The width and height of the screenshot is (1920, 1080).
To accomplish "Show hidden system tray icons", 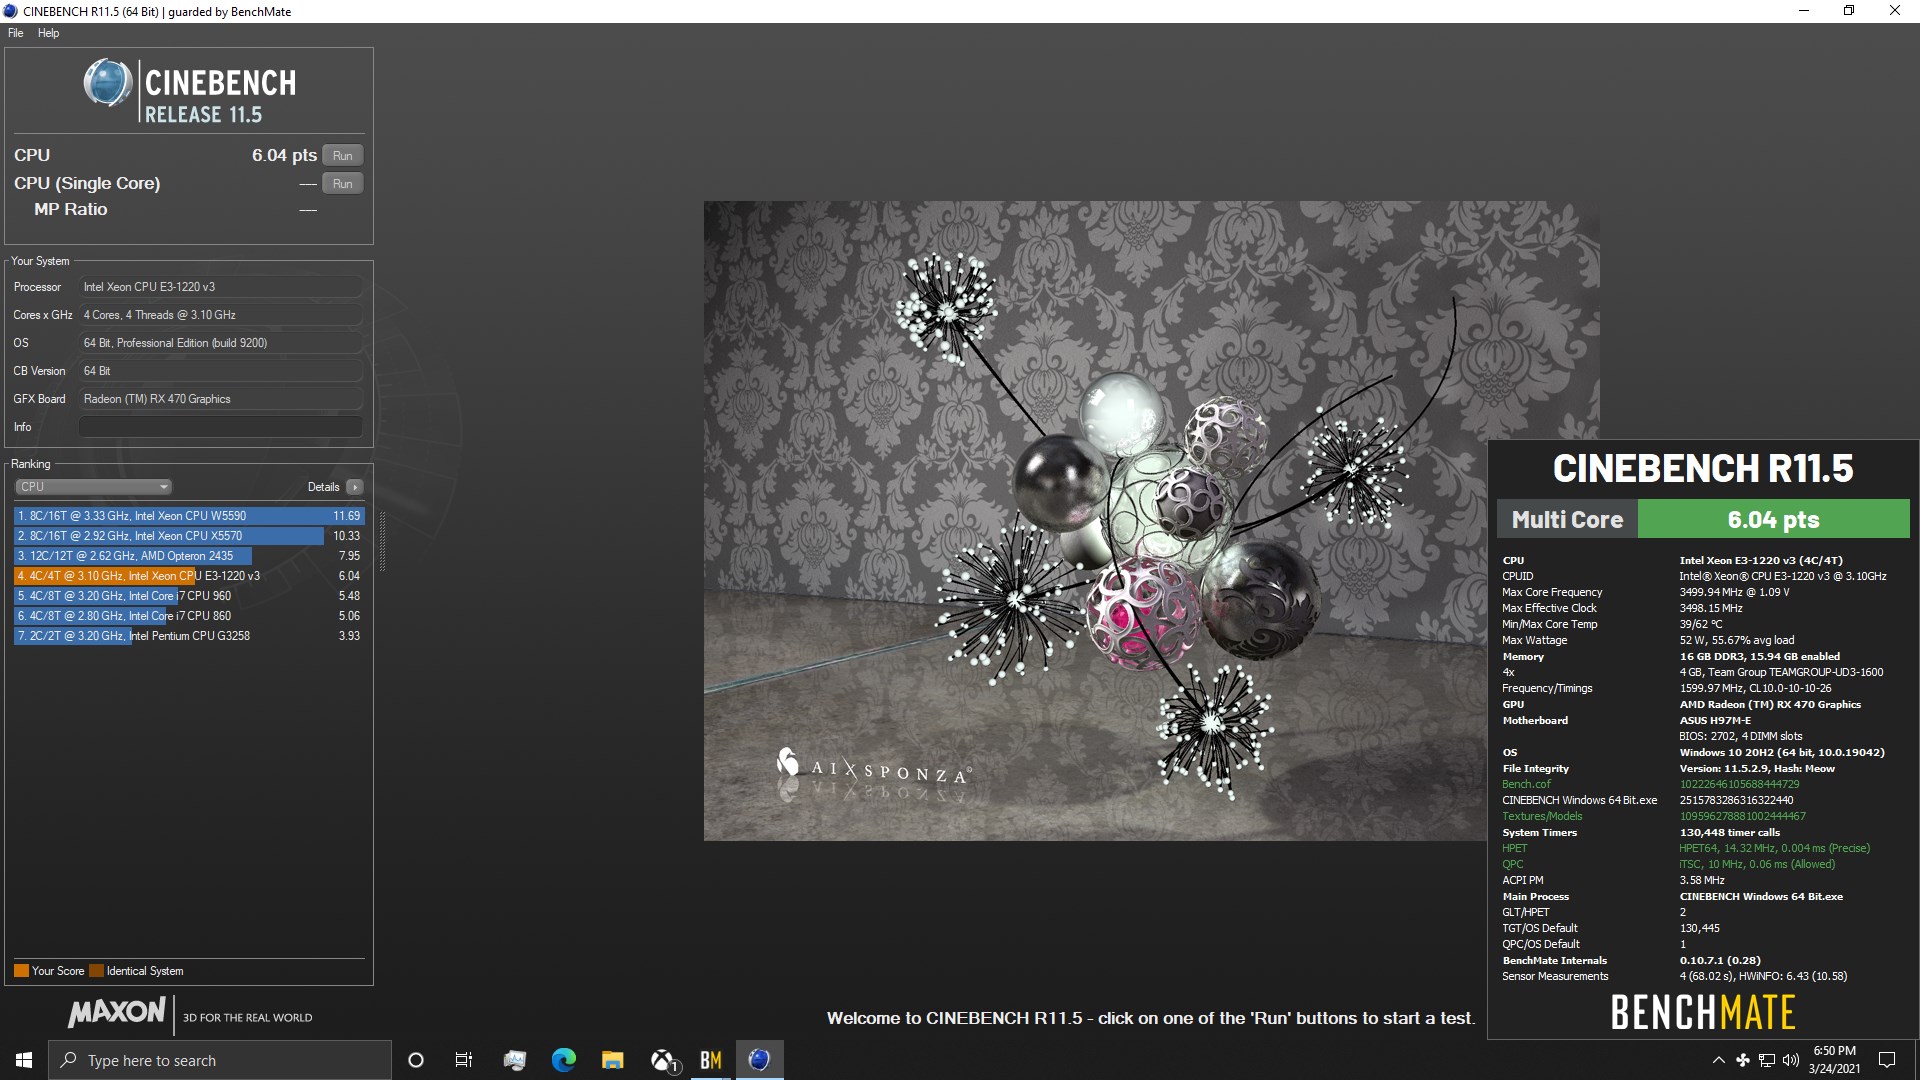I will coord(1718,1060).
